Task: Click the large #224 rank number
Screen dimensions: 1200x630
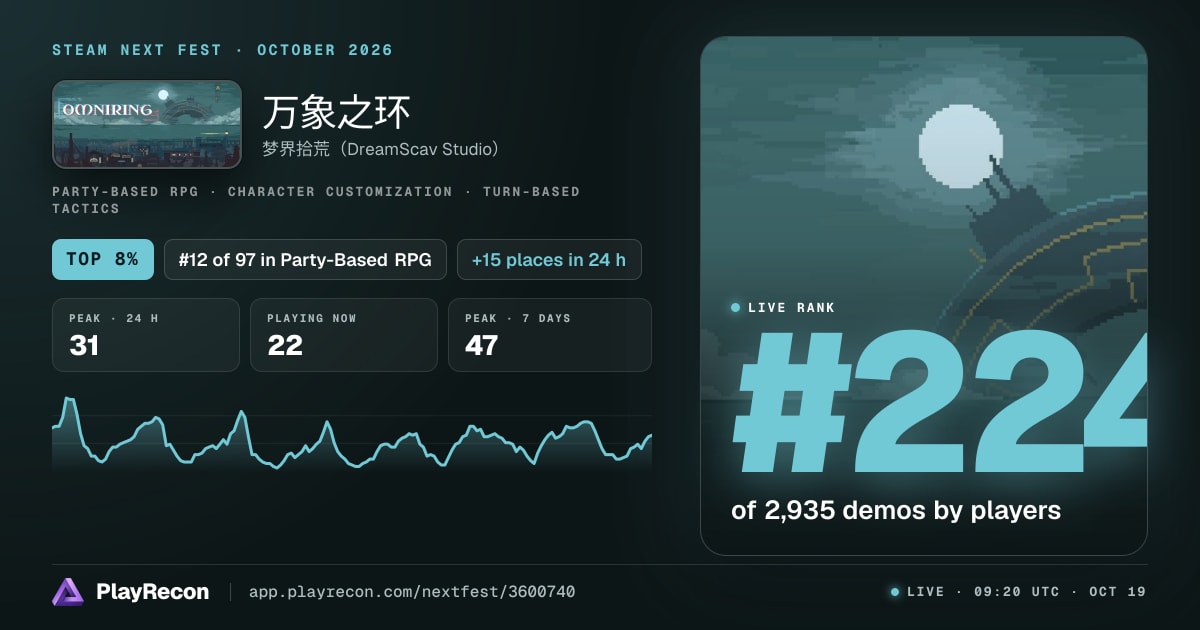Action: click(x=940, y=402)
